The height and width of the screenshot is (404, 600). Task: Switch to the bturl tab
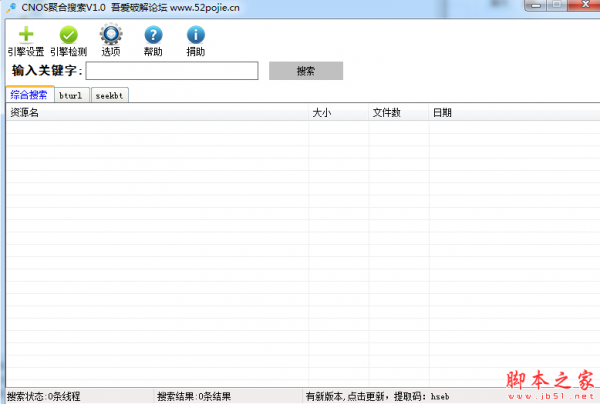(x=72, y=96)
